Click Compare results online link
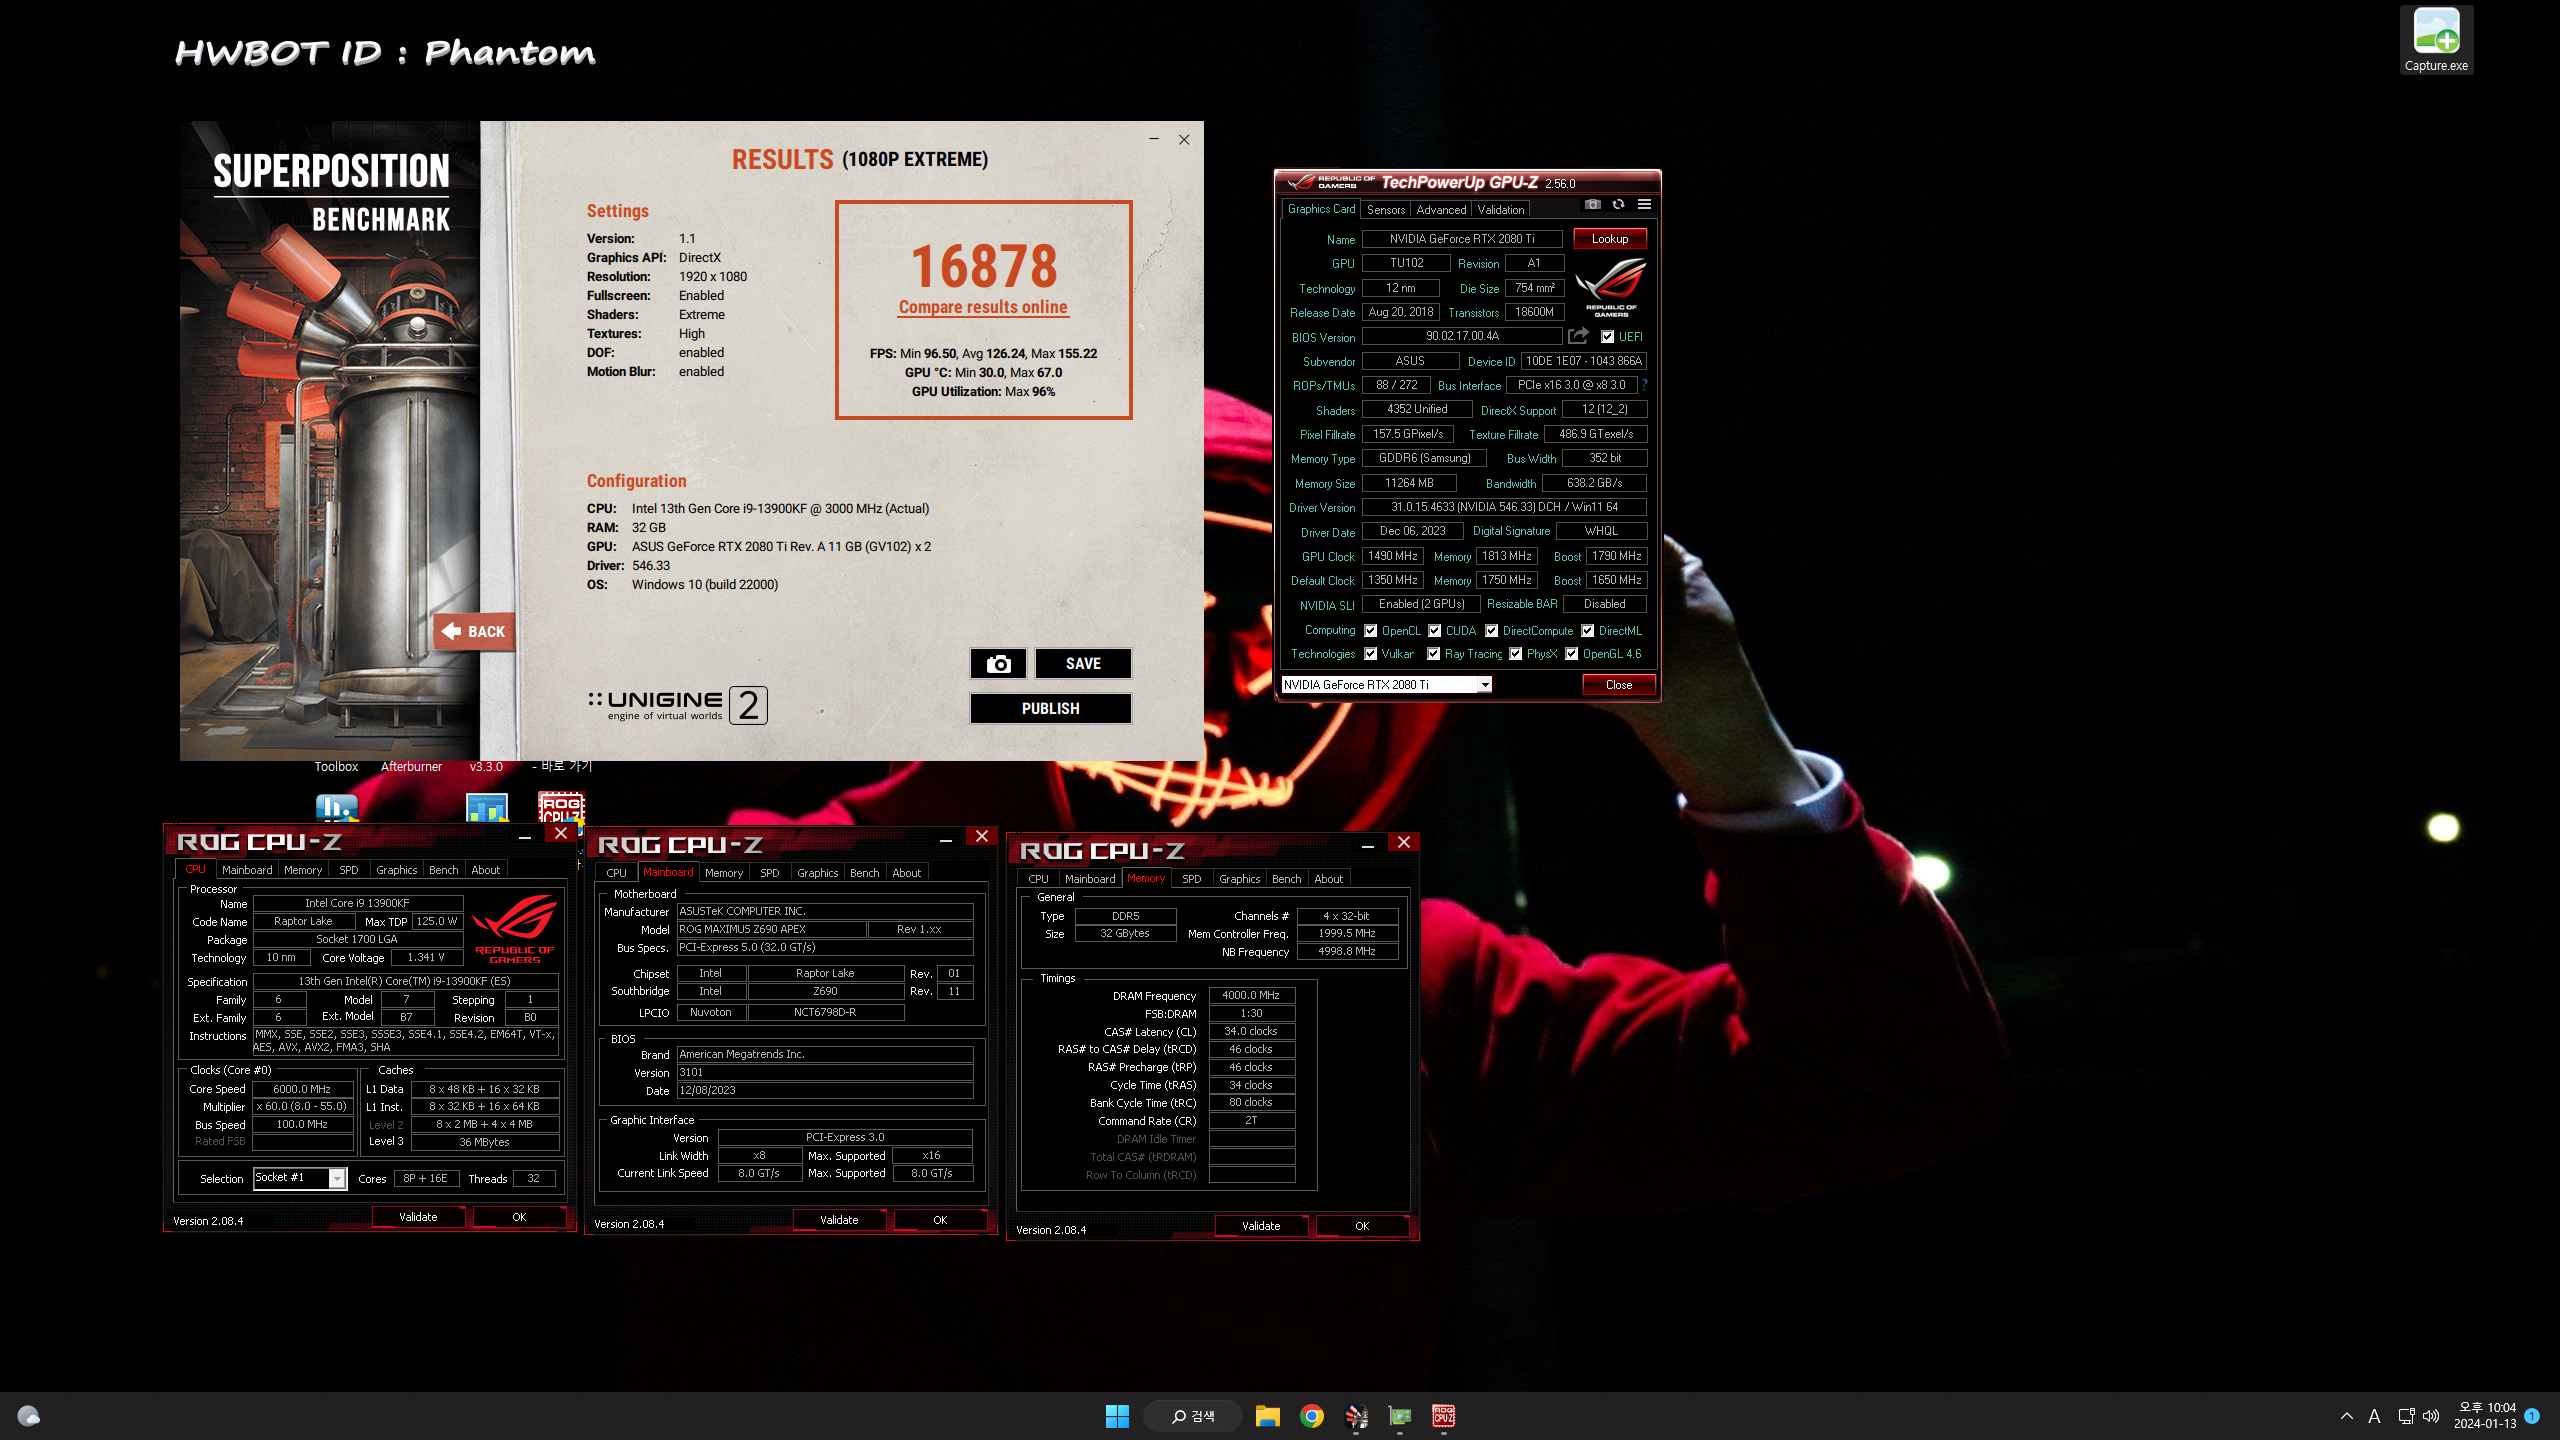This screenshot has width=2560, height=1440. [983, 307]
